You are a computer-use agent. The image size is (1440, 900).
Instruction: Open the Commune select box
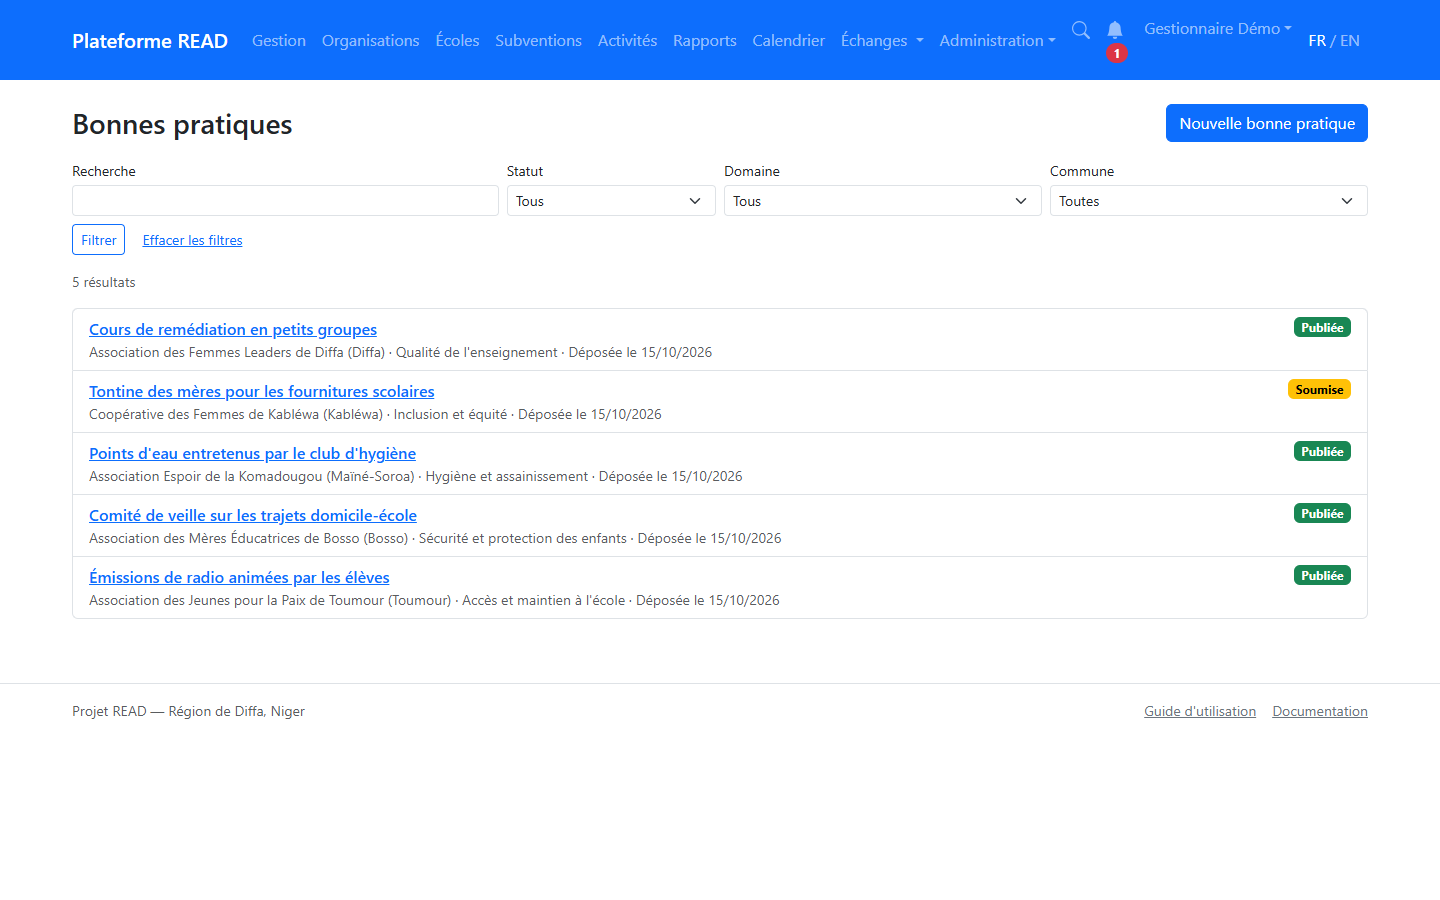(x=1209, y=201)
